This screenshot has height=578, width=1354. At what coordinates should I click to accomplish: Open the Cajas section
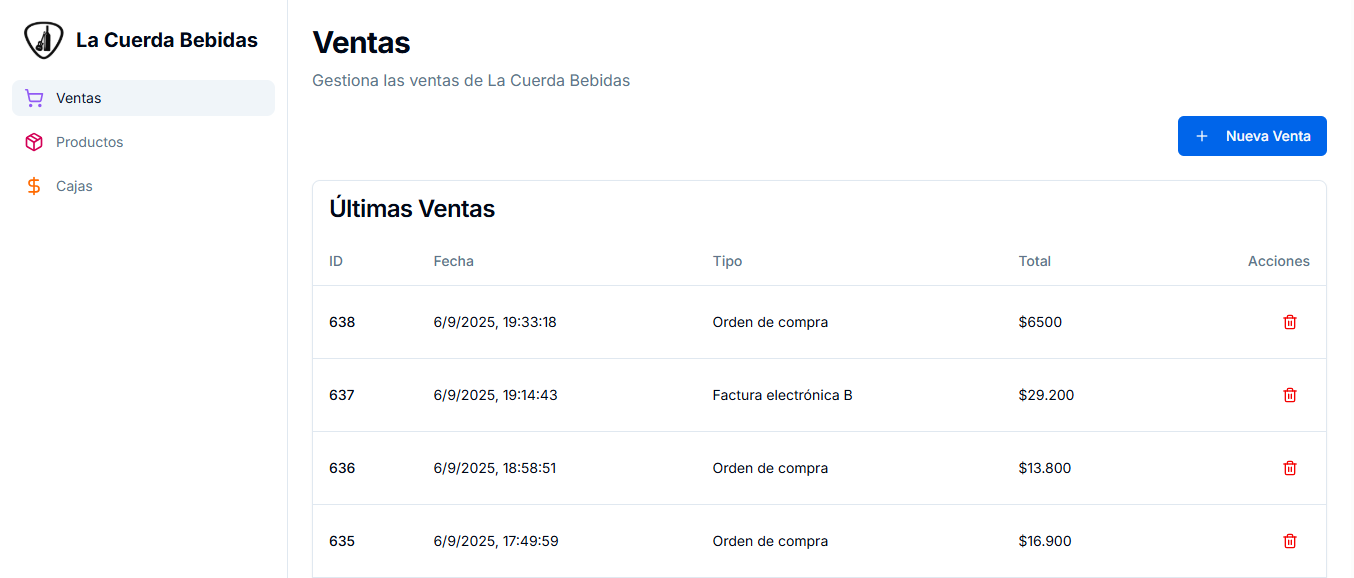click(74, 185)
